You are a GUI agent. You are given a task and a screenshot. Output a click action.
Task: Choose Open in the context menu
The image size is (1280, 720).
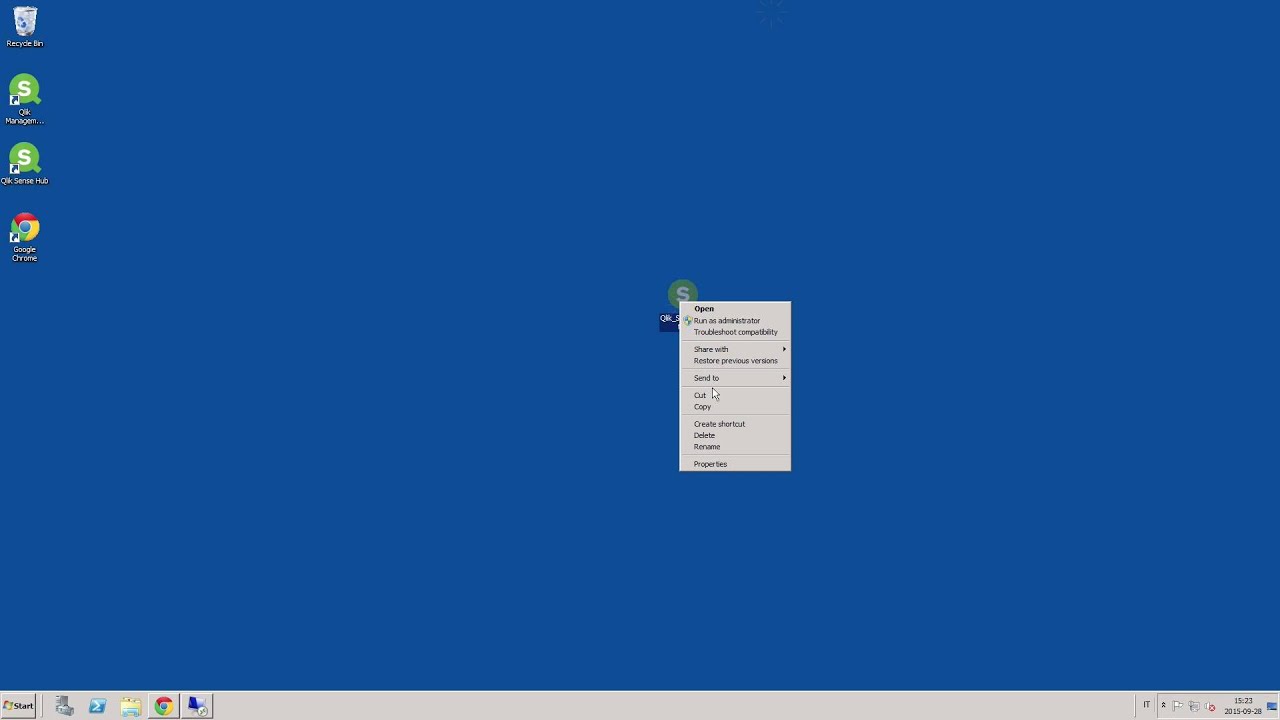coord(735,309)
